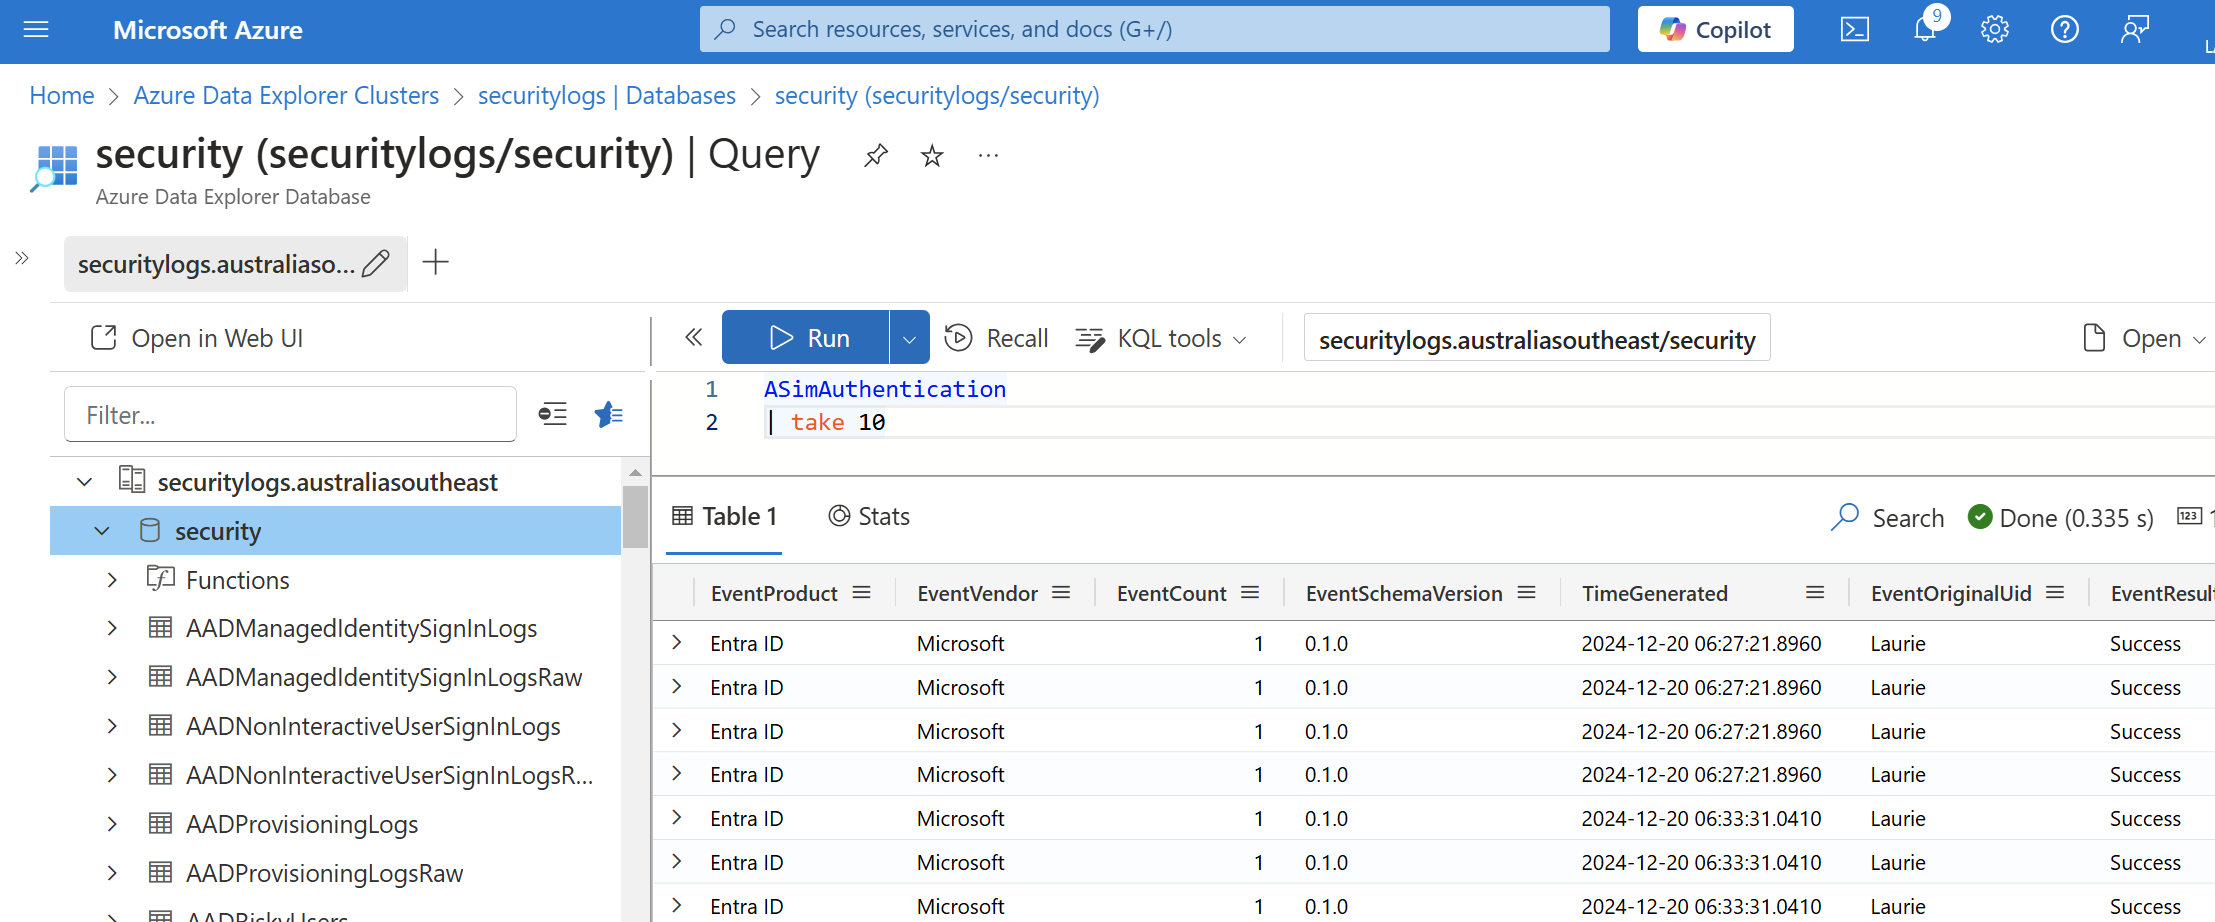Expand the AADManagedIdentitySignInLogsRaw table
2215x922 pixels.
coord(112,677)
